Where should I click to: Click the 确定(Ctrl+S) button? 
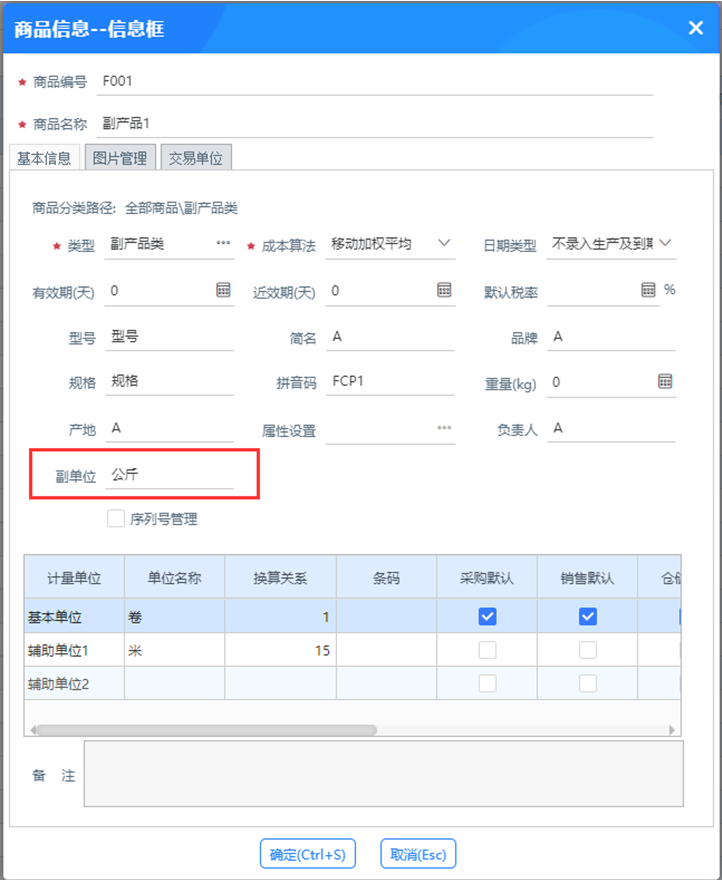tap(308, 854)
